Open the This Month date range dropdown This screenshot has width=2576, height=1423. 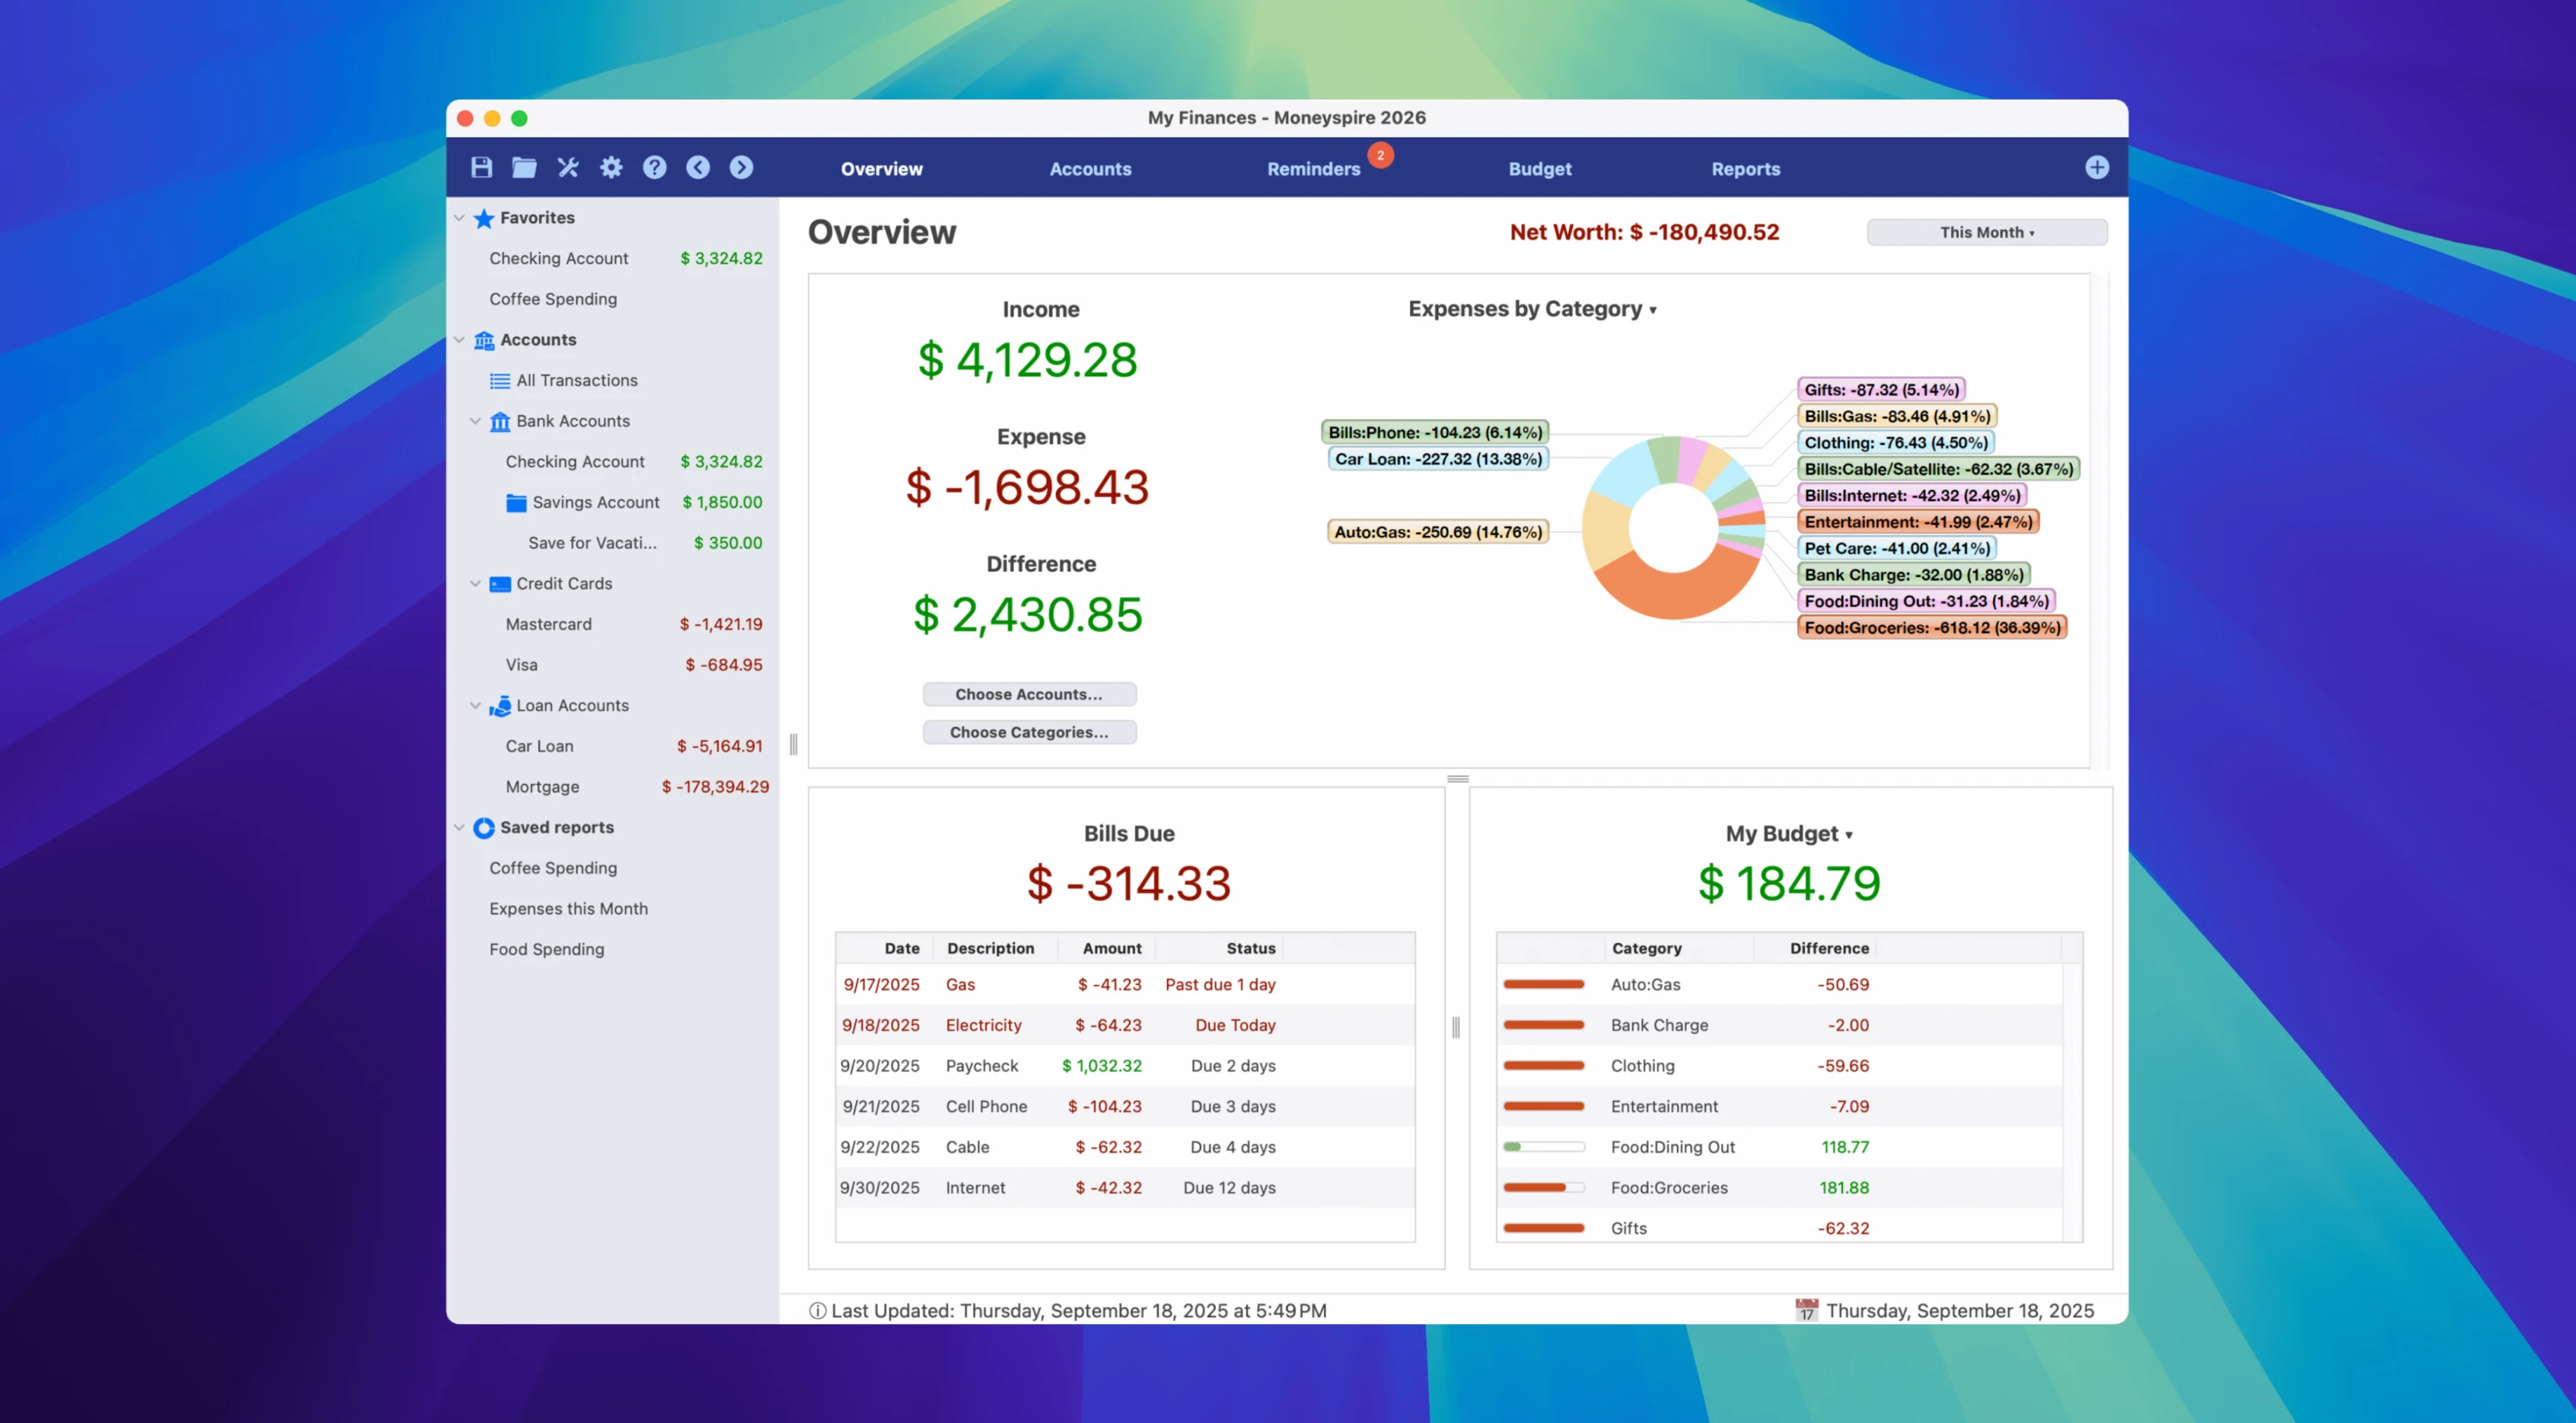1986,232
